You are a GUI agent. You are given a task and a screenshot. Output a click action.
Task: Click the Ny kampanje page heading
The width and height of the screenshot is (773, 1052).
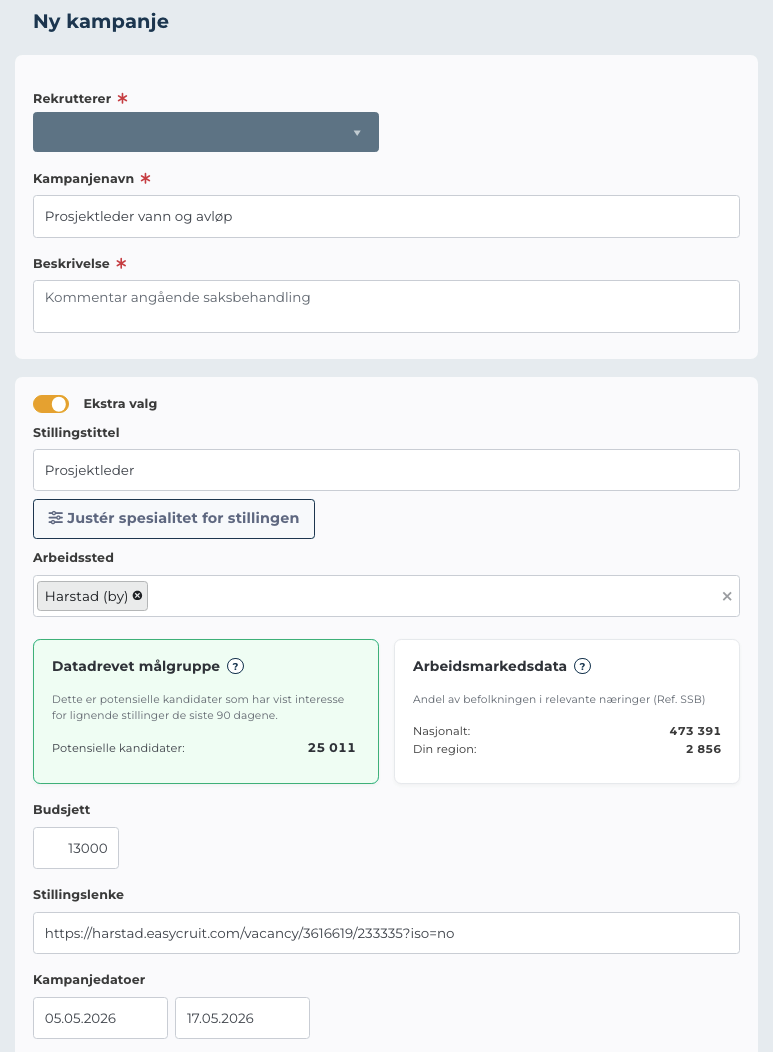coord(100,20)
